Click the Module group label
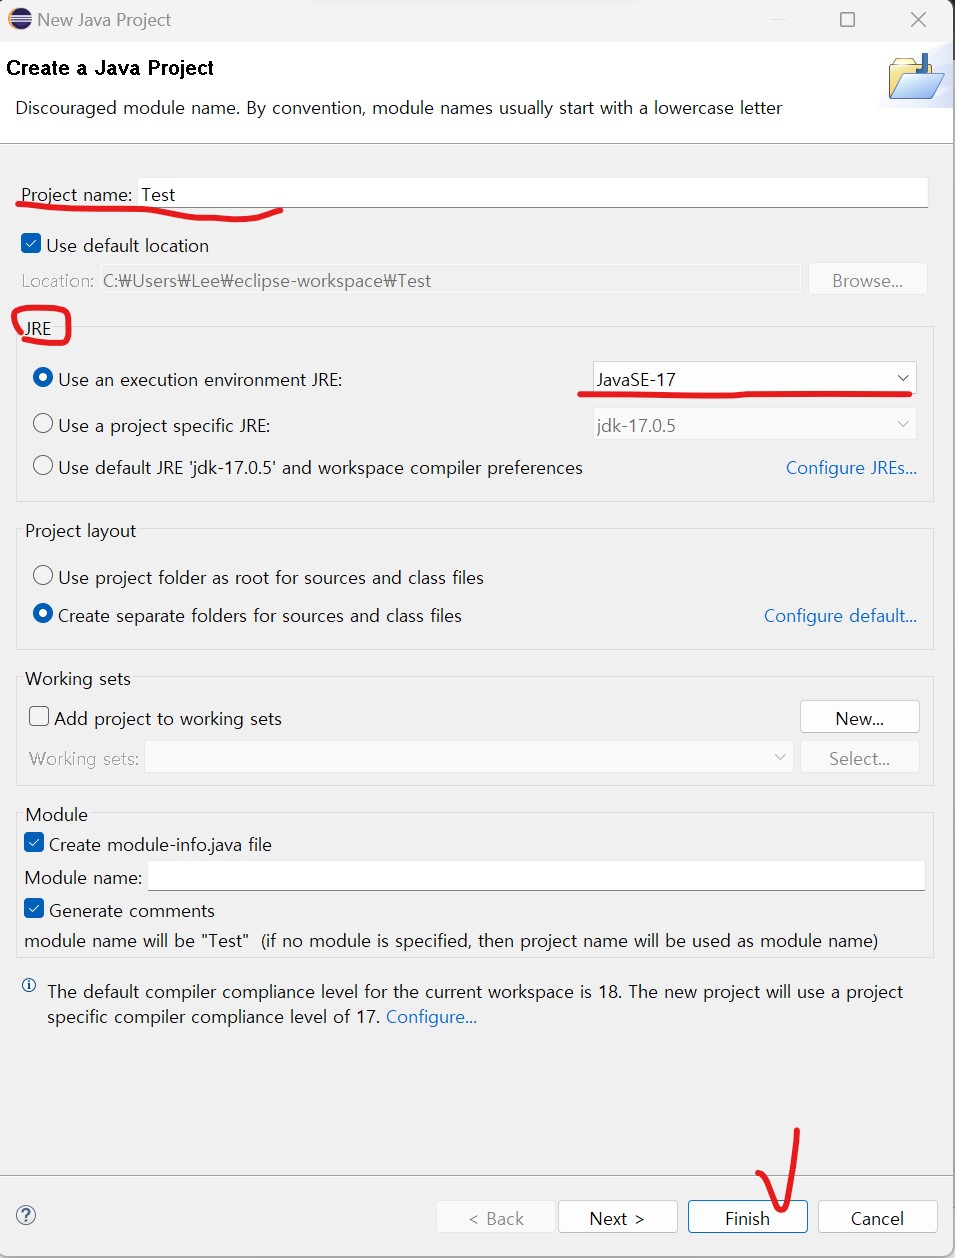955x1258 pixels. tap(56, 814)
